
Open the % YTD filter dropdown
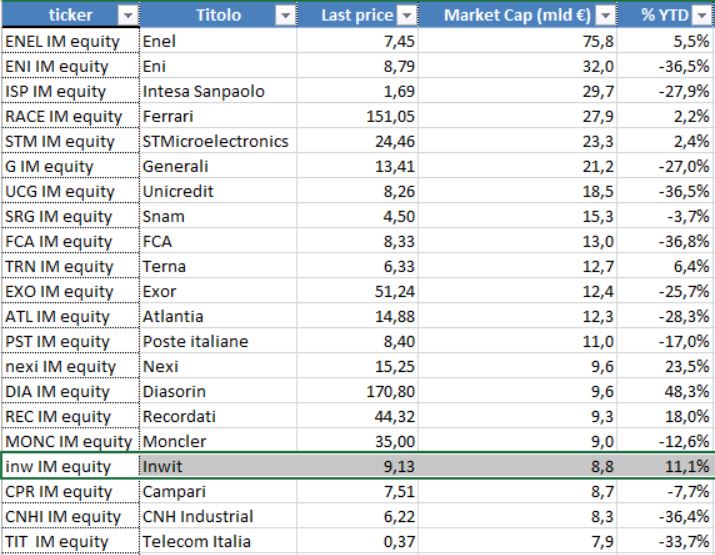pyautogui.click(x=702, y=16)
